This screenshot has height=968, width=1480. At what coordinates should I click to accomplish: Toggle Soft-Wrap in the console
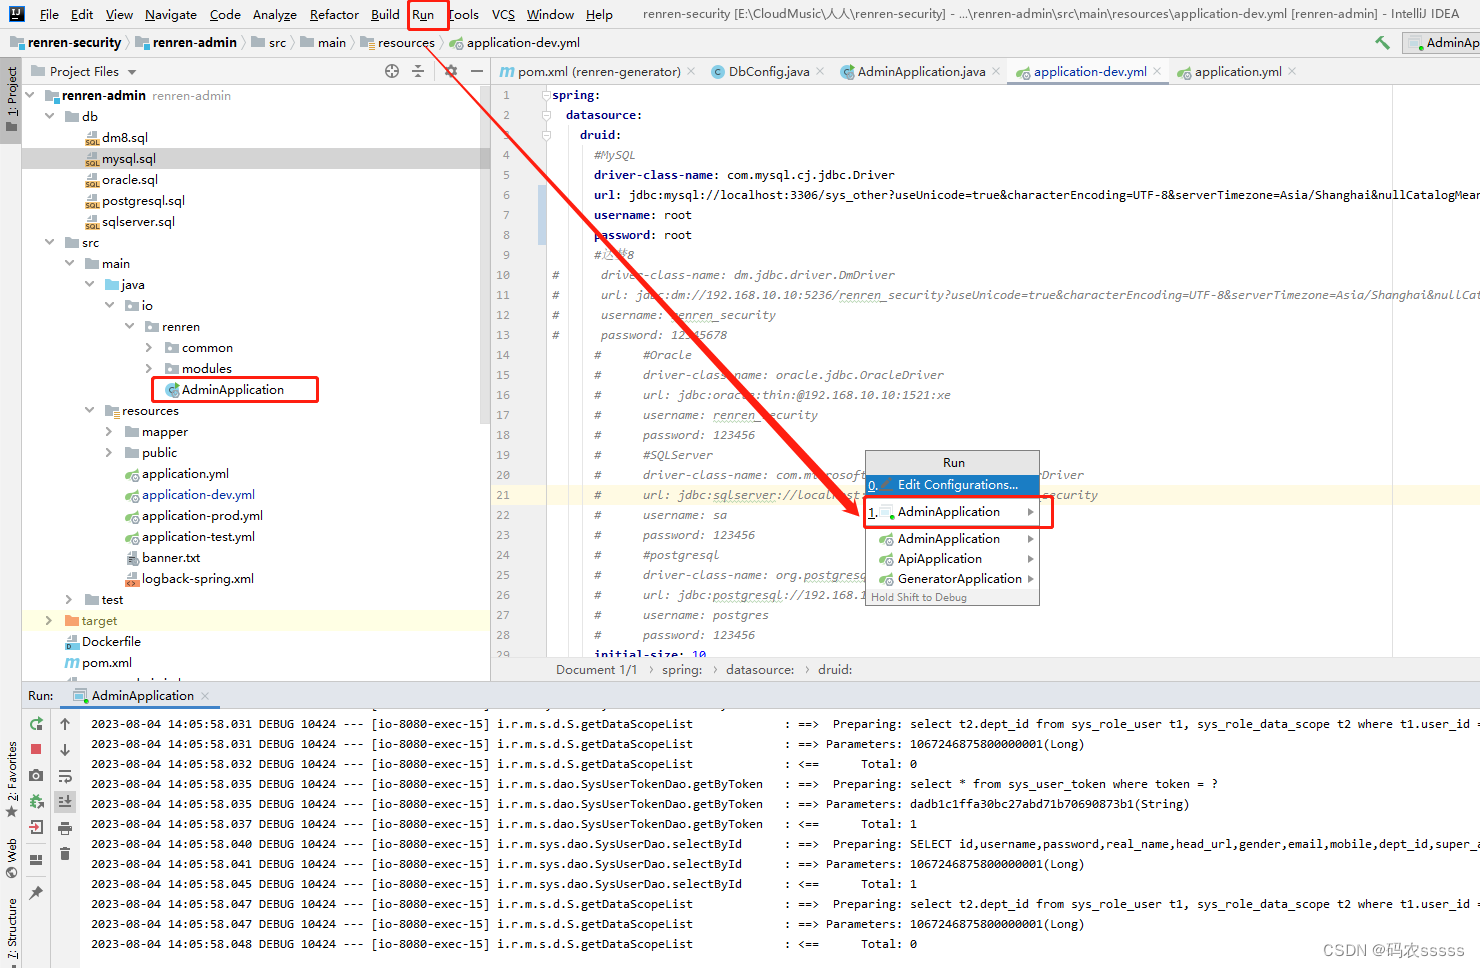tap(65, 775)
